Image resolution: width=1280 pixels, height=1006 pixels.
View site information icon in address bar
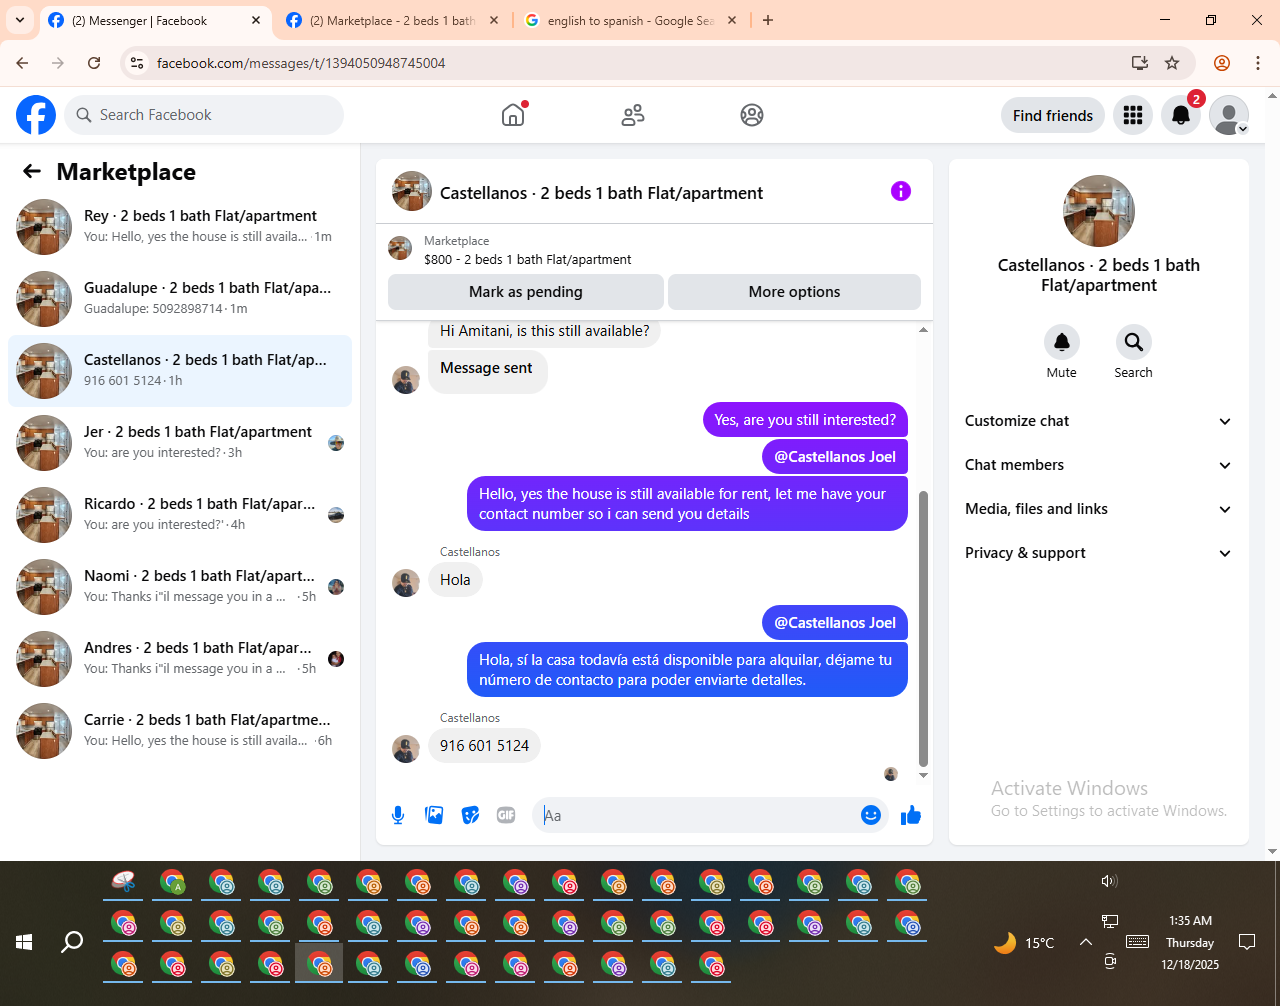tap(138, 63)
